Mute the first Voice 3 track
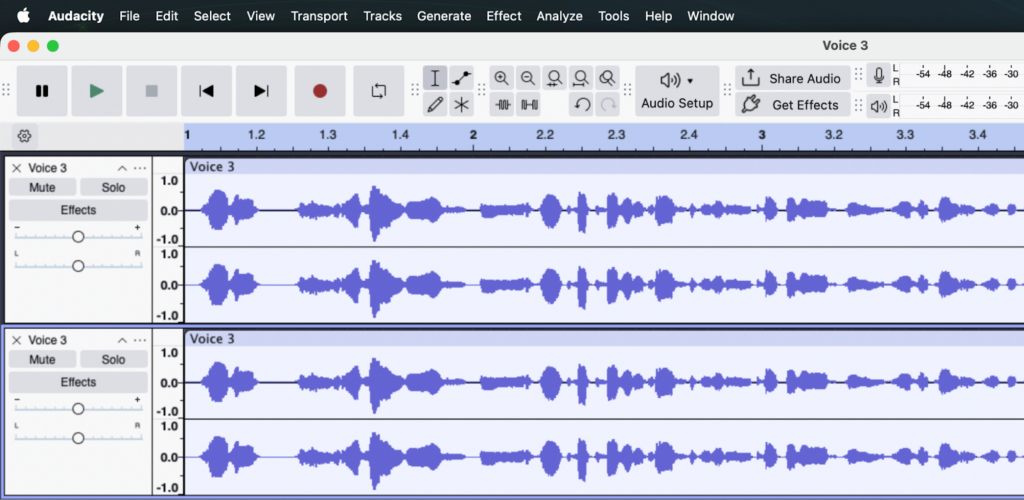The image size is (1024, 500). tap(42, 188)
